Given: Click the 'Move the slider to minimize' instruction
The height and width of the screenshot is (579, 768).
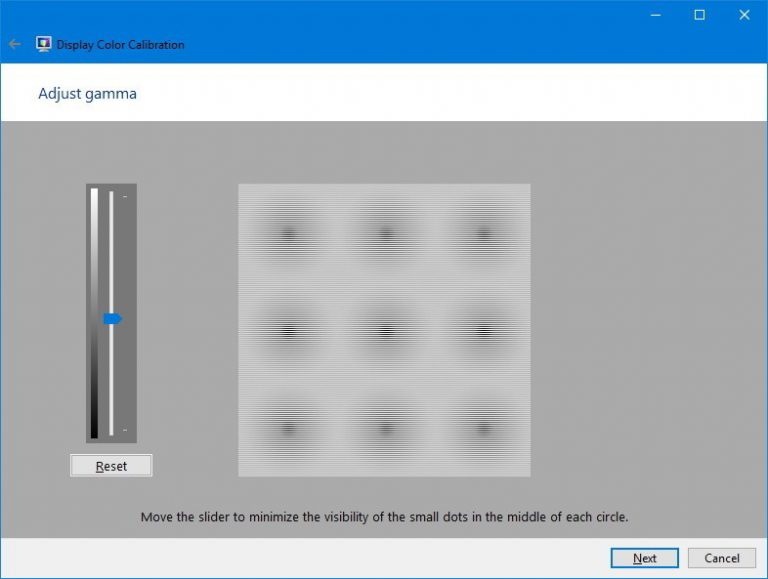Looking at the screenshot, I should pyautogui.click(x=384, y=517).
